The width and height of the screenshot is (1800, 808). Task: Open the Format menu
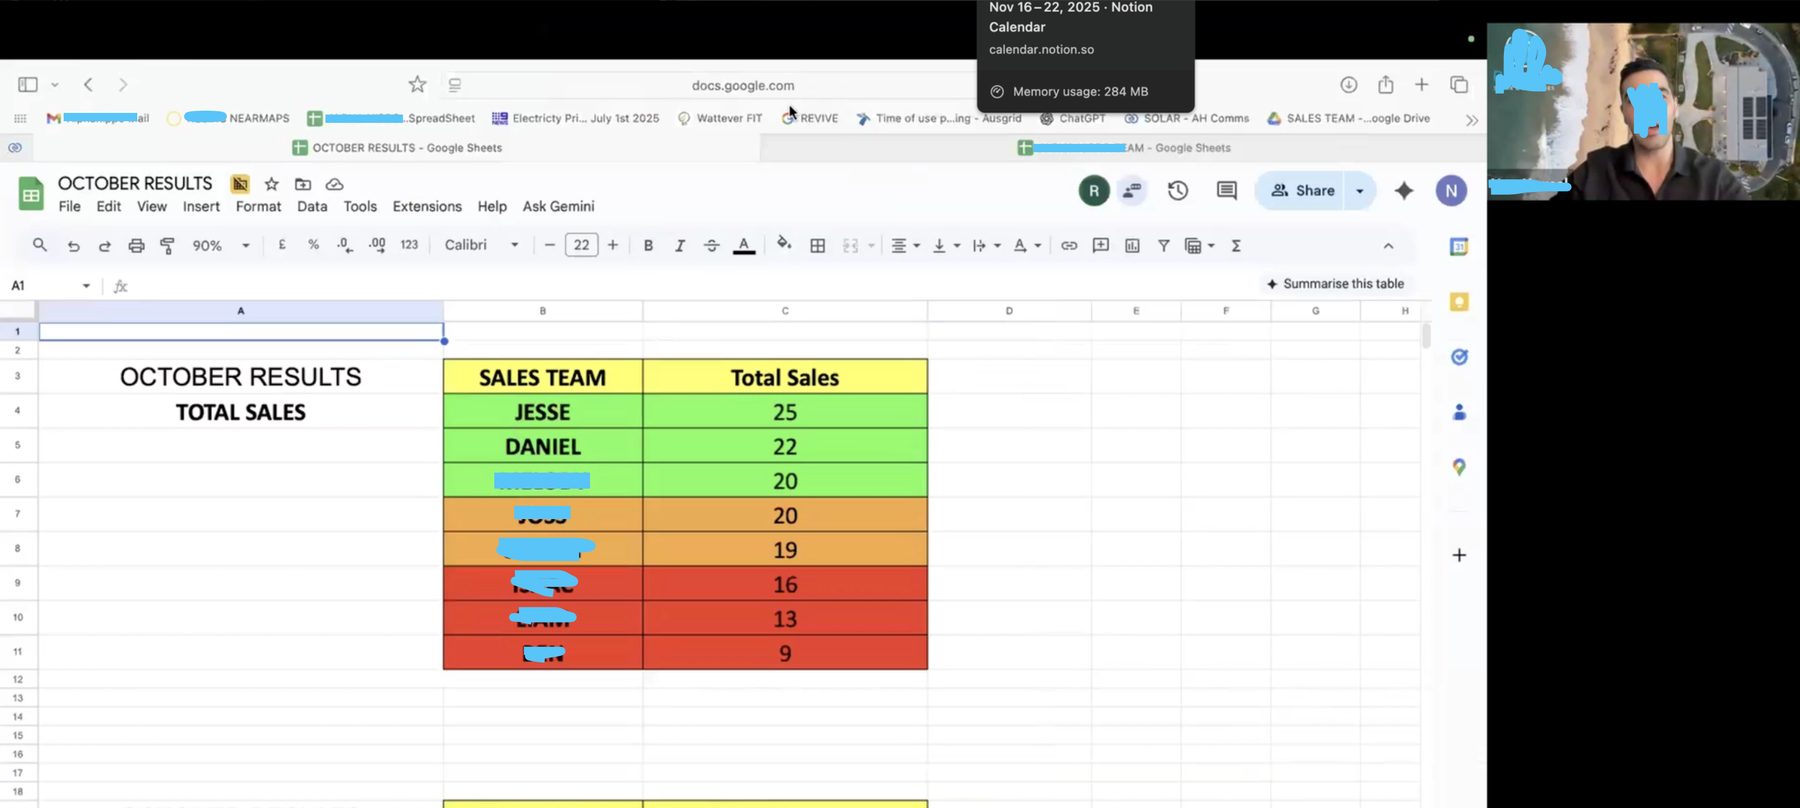pyautogui.click(x=258, y=207)
